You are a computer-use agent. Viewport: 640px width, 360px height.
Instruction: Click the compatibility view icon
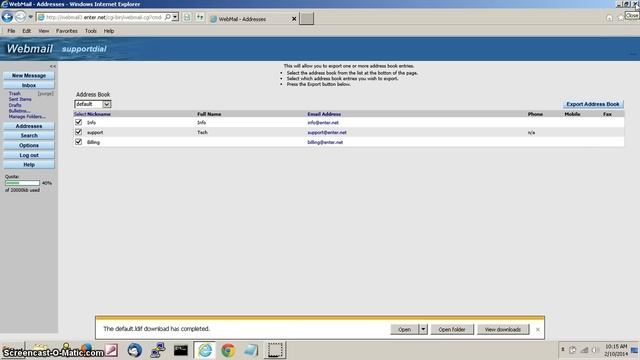(187, 18)
